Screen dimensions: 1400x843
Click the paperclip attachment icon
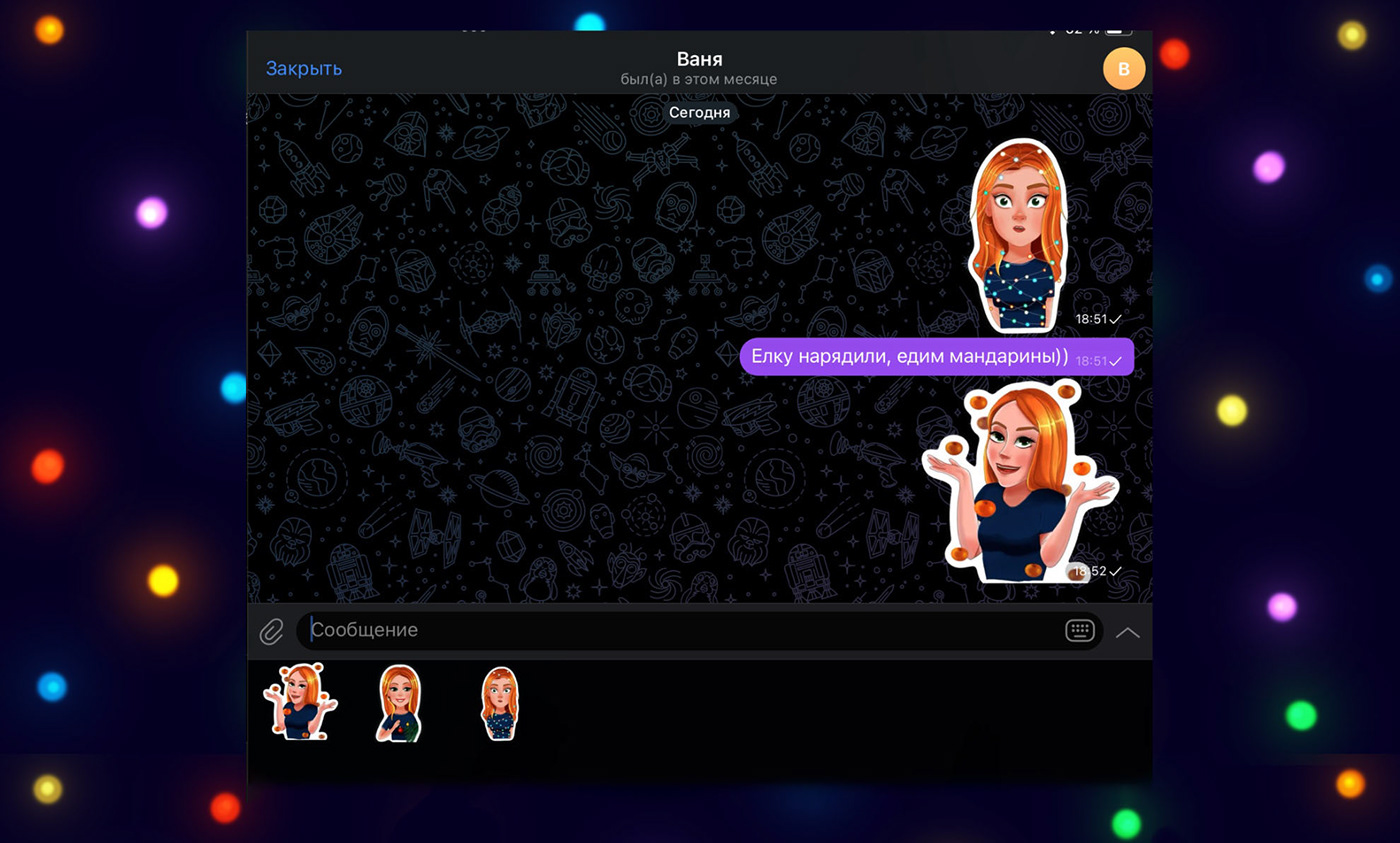[271, 631]
